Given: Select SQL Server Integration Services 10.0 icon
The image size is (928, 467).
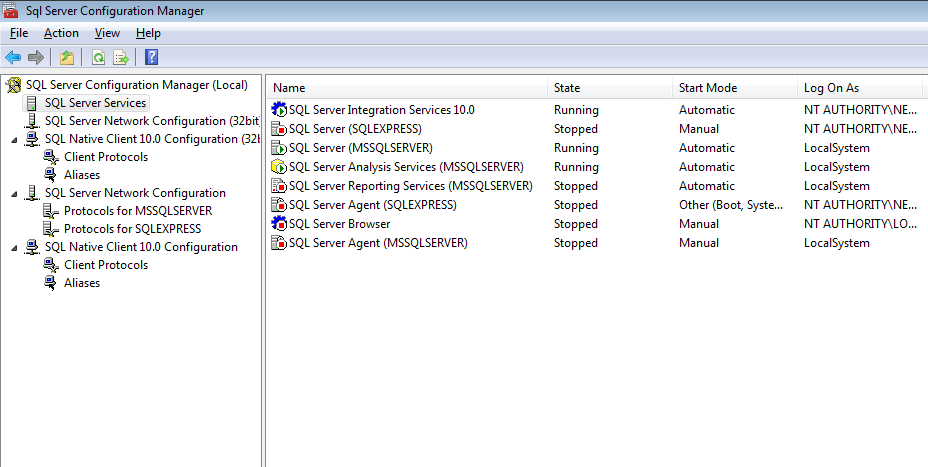Looking at the screenshot, I should pos(279,109).
